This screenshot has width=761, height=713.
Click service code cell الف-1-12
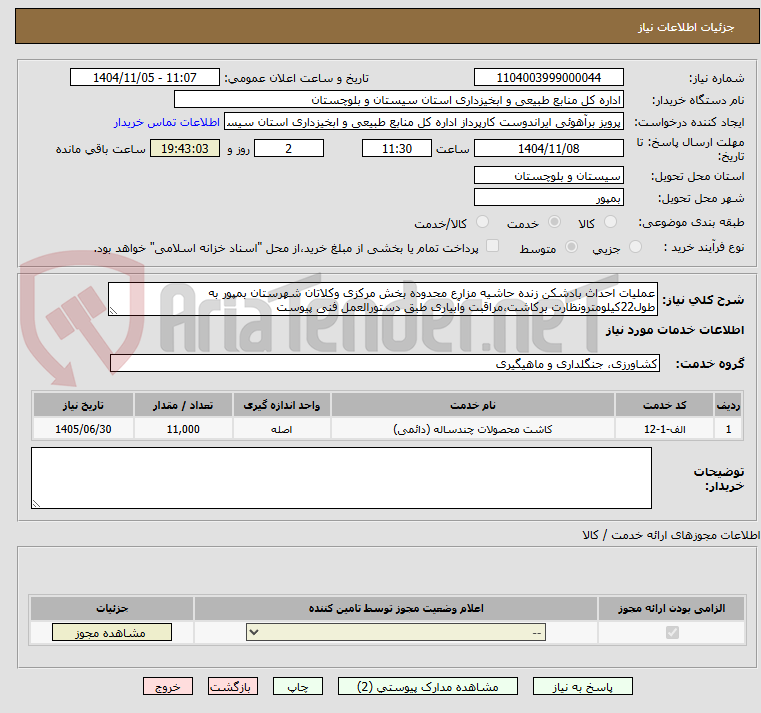[x=664, y=430]
